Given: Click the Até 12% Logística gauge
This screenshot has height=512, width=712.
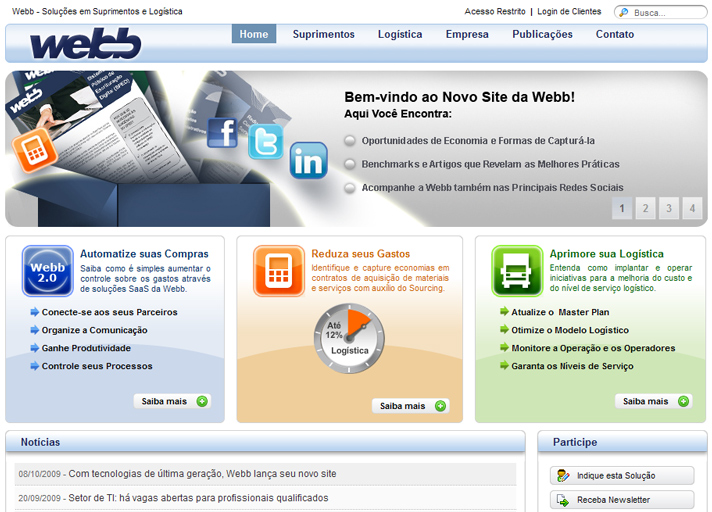Looking at the screenshot, I should click(349, 339).
